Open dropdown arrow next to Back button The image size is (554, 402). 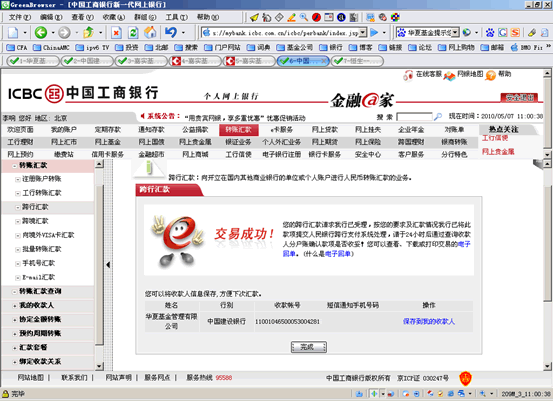pyautogui.click(x=53, y=33)
